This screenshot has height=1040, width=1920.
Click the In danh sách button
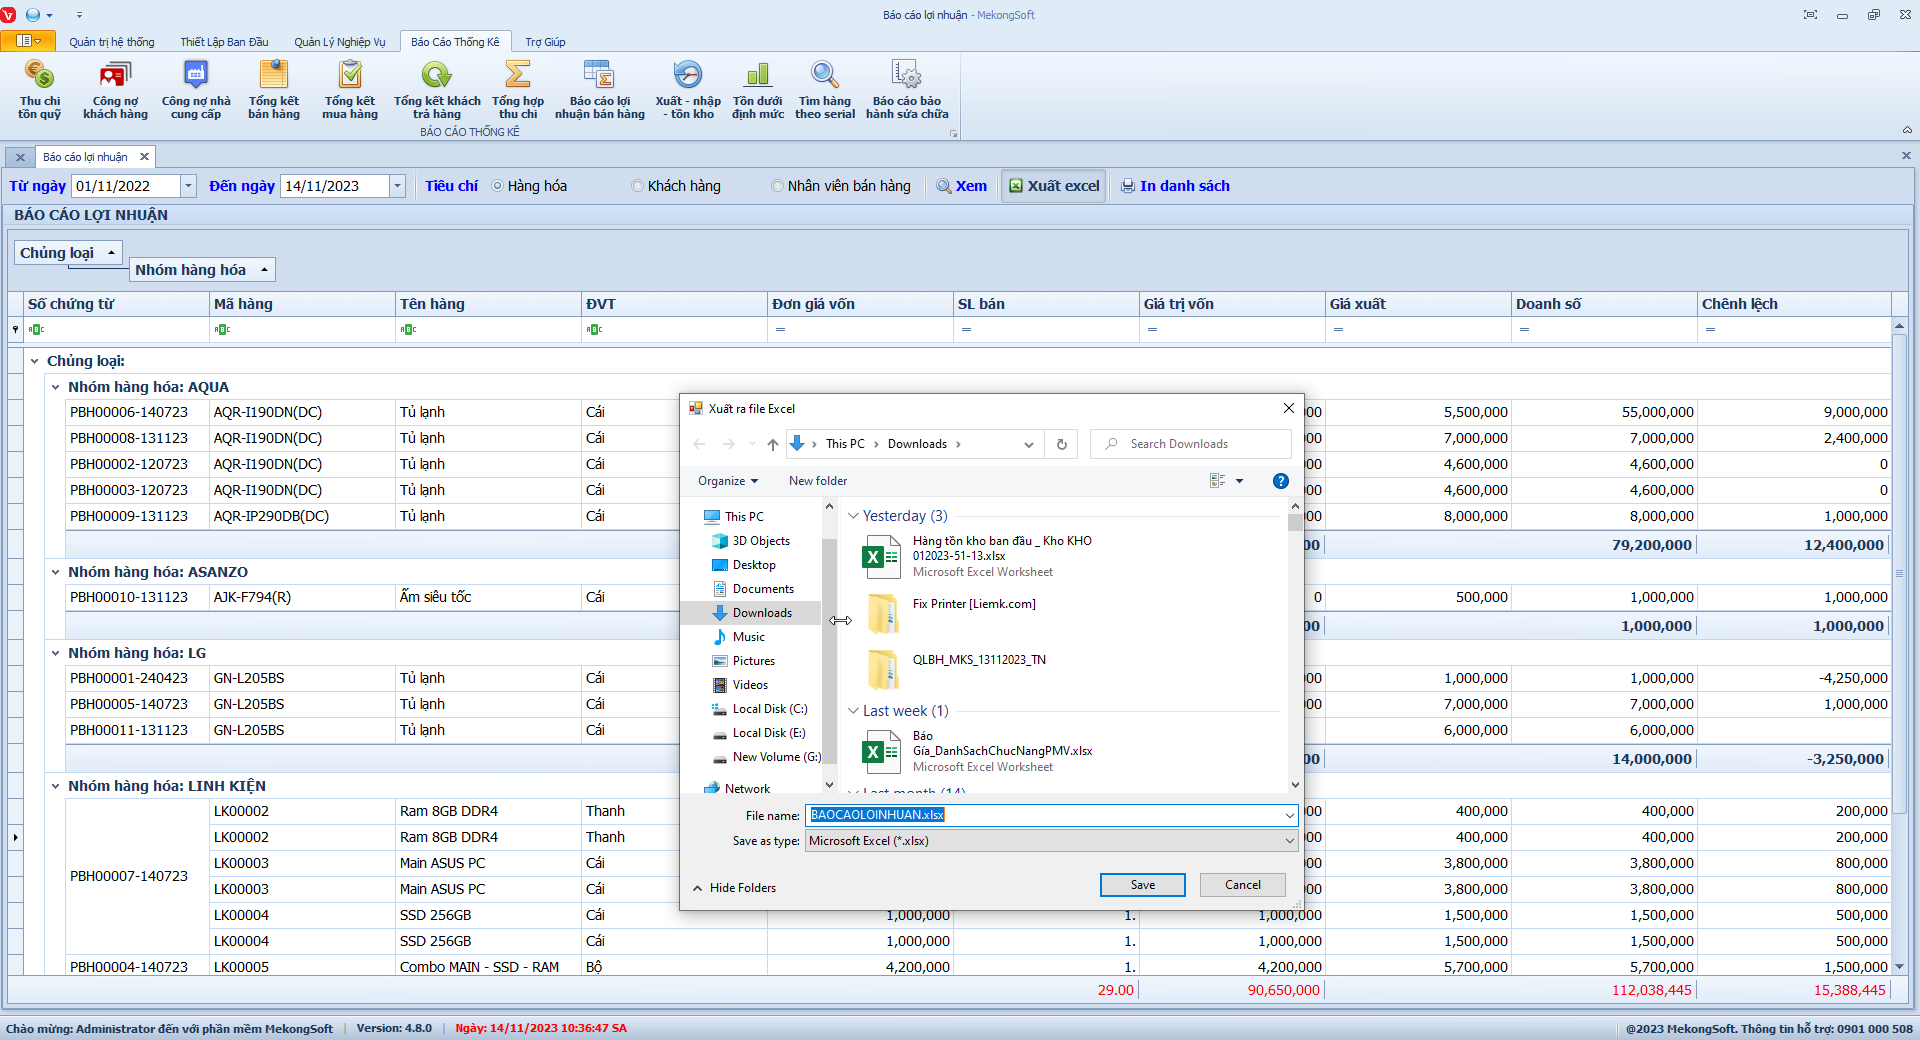[x=1175, y=186]
